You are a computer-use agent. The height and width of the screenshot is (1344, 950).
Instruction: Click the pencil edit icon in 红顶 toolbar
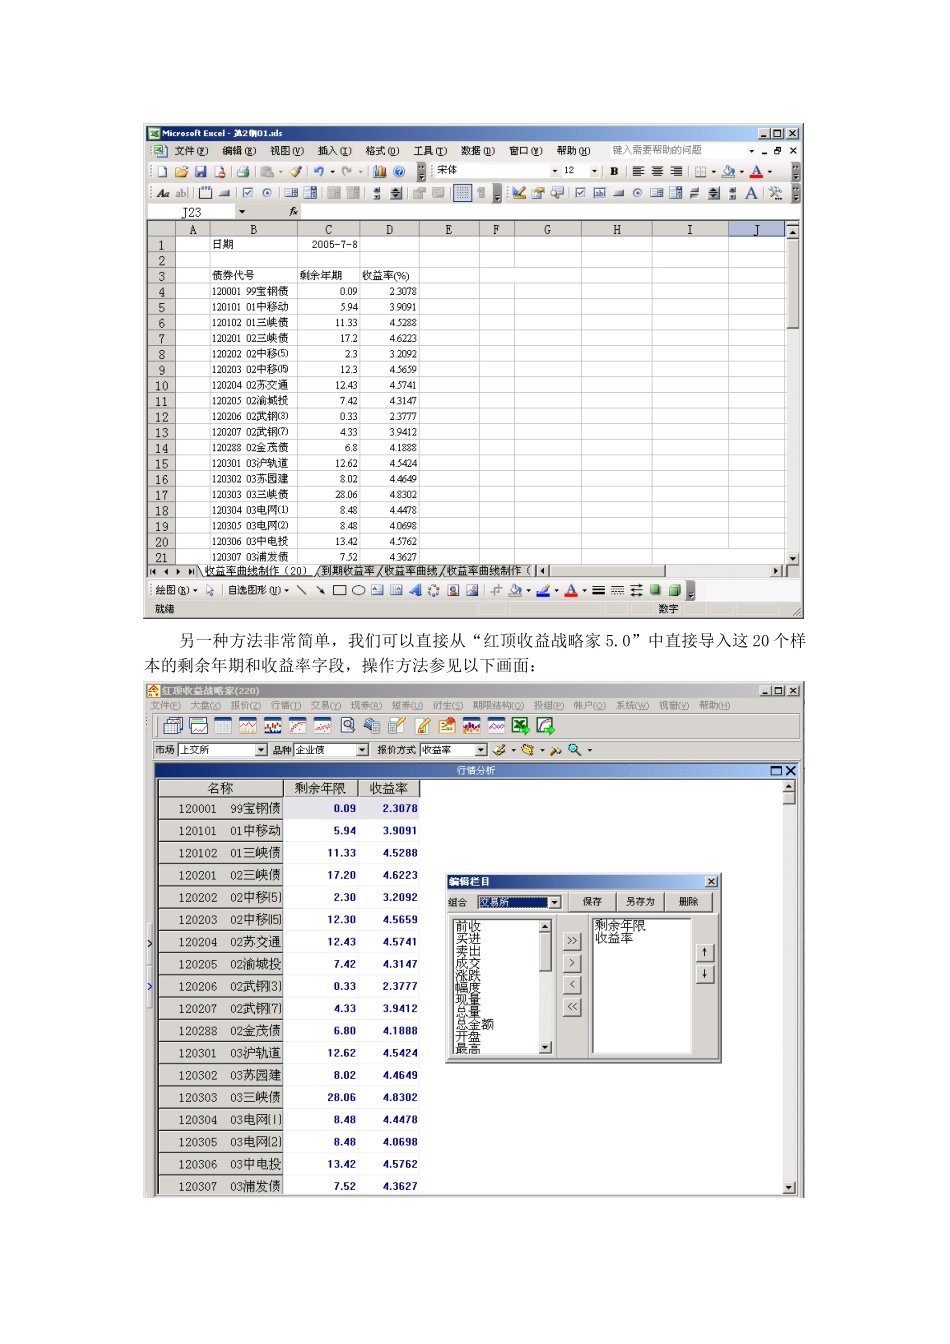click(x=423, y=726)
